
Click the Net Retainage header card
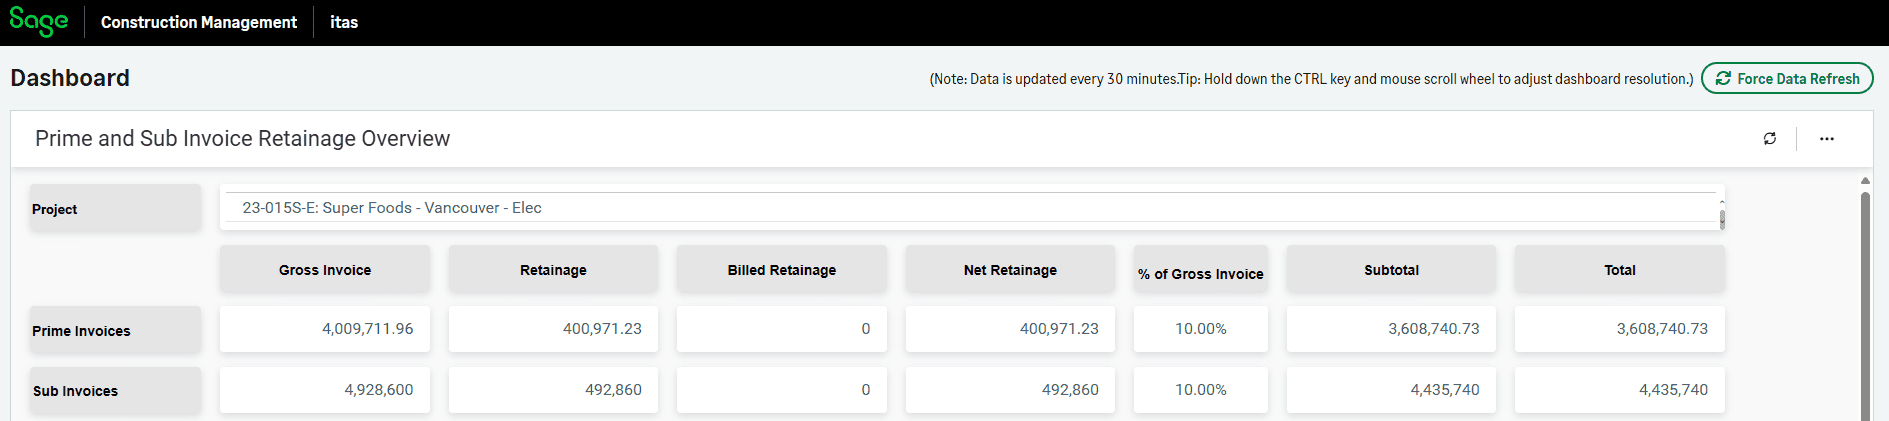point(1010,270)
